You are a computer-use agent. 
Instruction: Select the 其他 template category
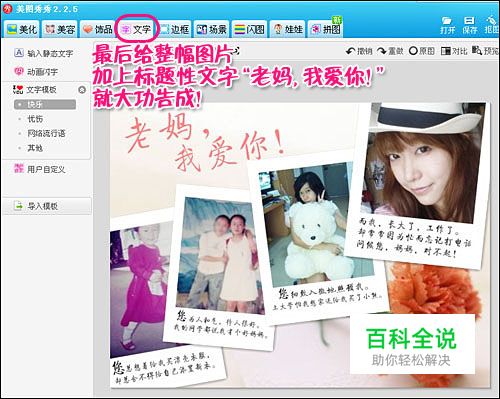click(35, 148)
